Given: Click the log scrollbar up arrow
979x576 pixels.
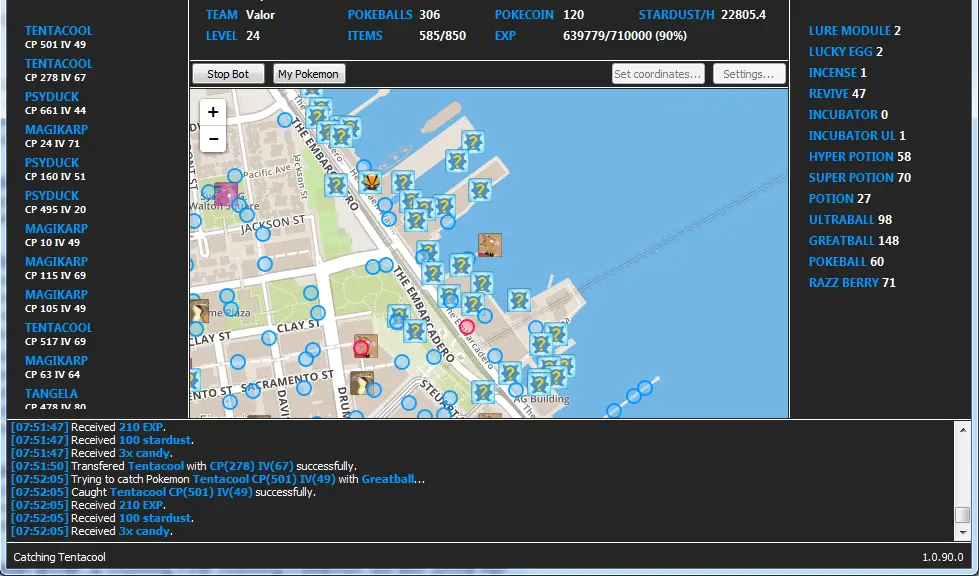Looking at the screenshot, I should tap(962, 427).
